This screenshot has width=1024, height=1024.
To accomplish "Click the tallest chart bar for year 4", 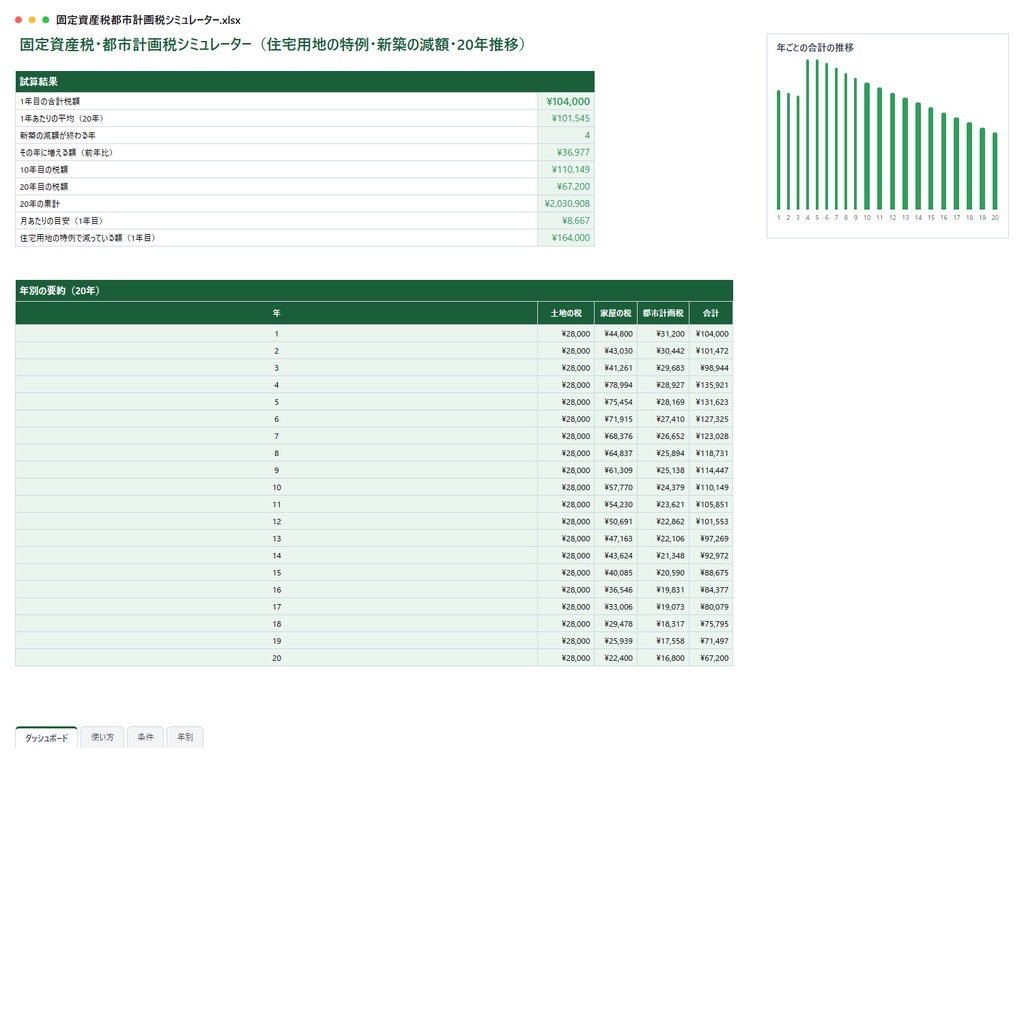I will point(807,135).
